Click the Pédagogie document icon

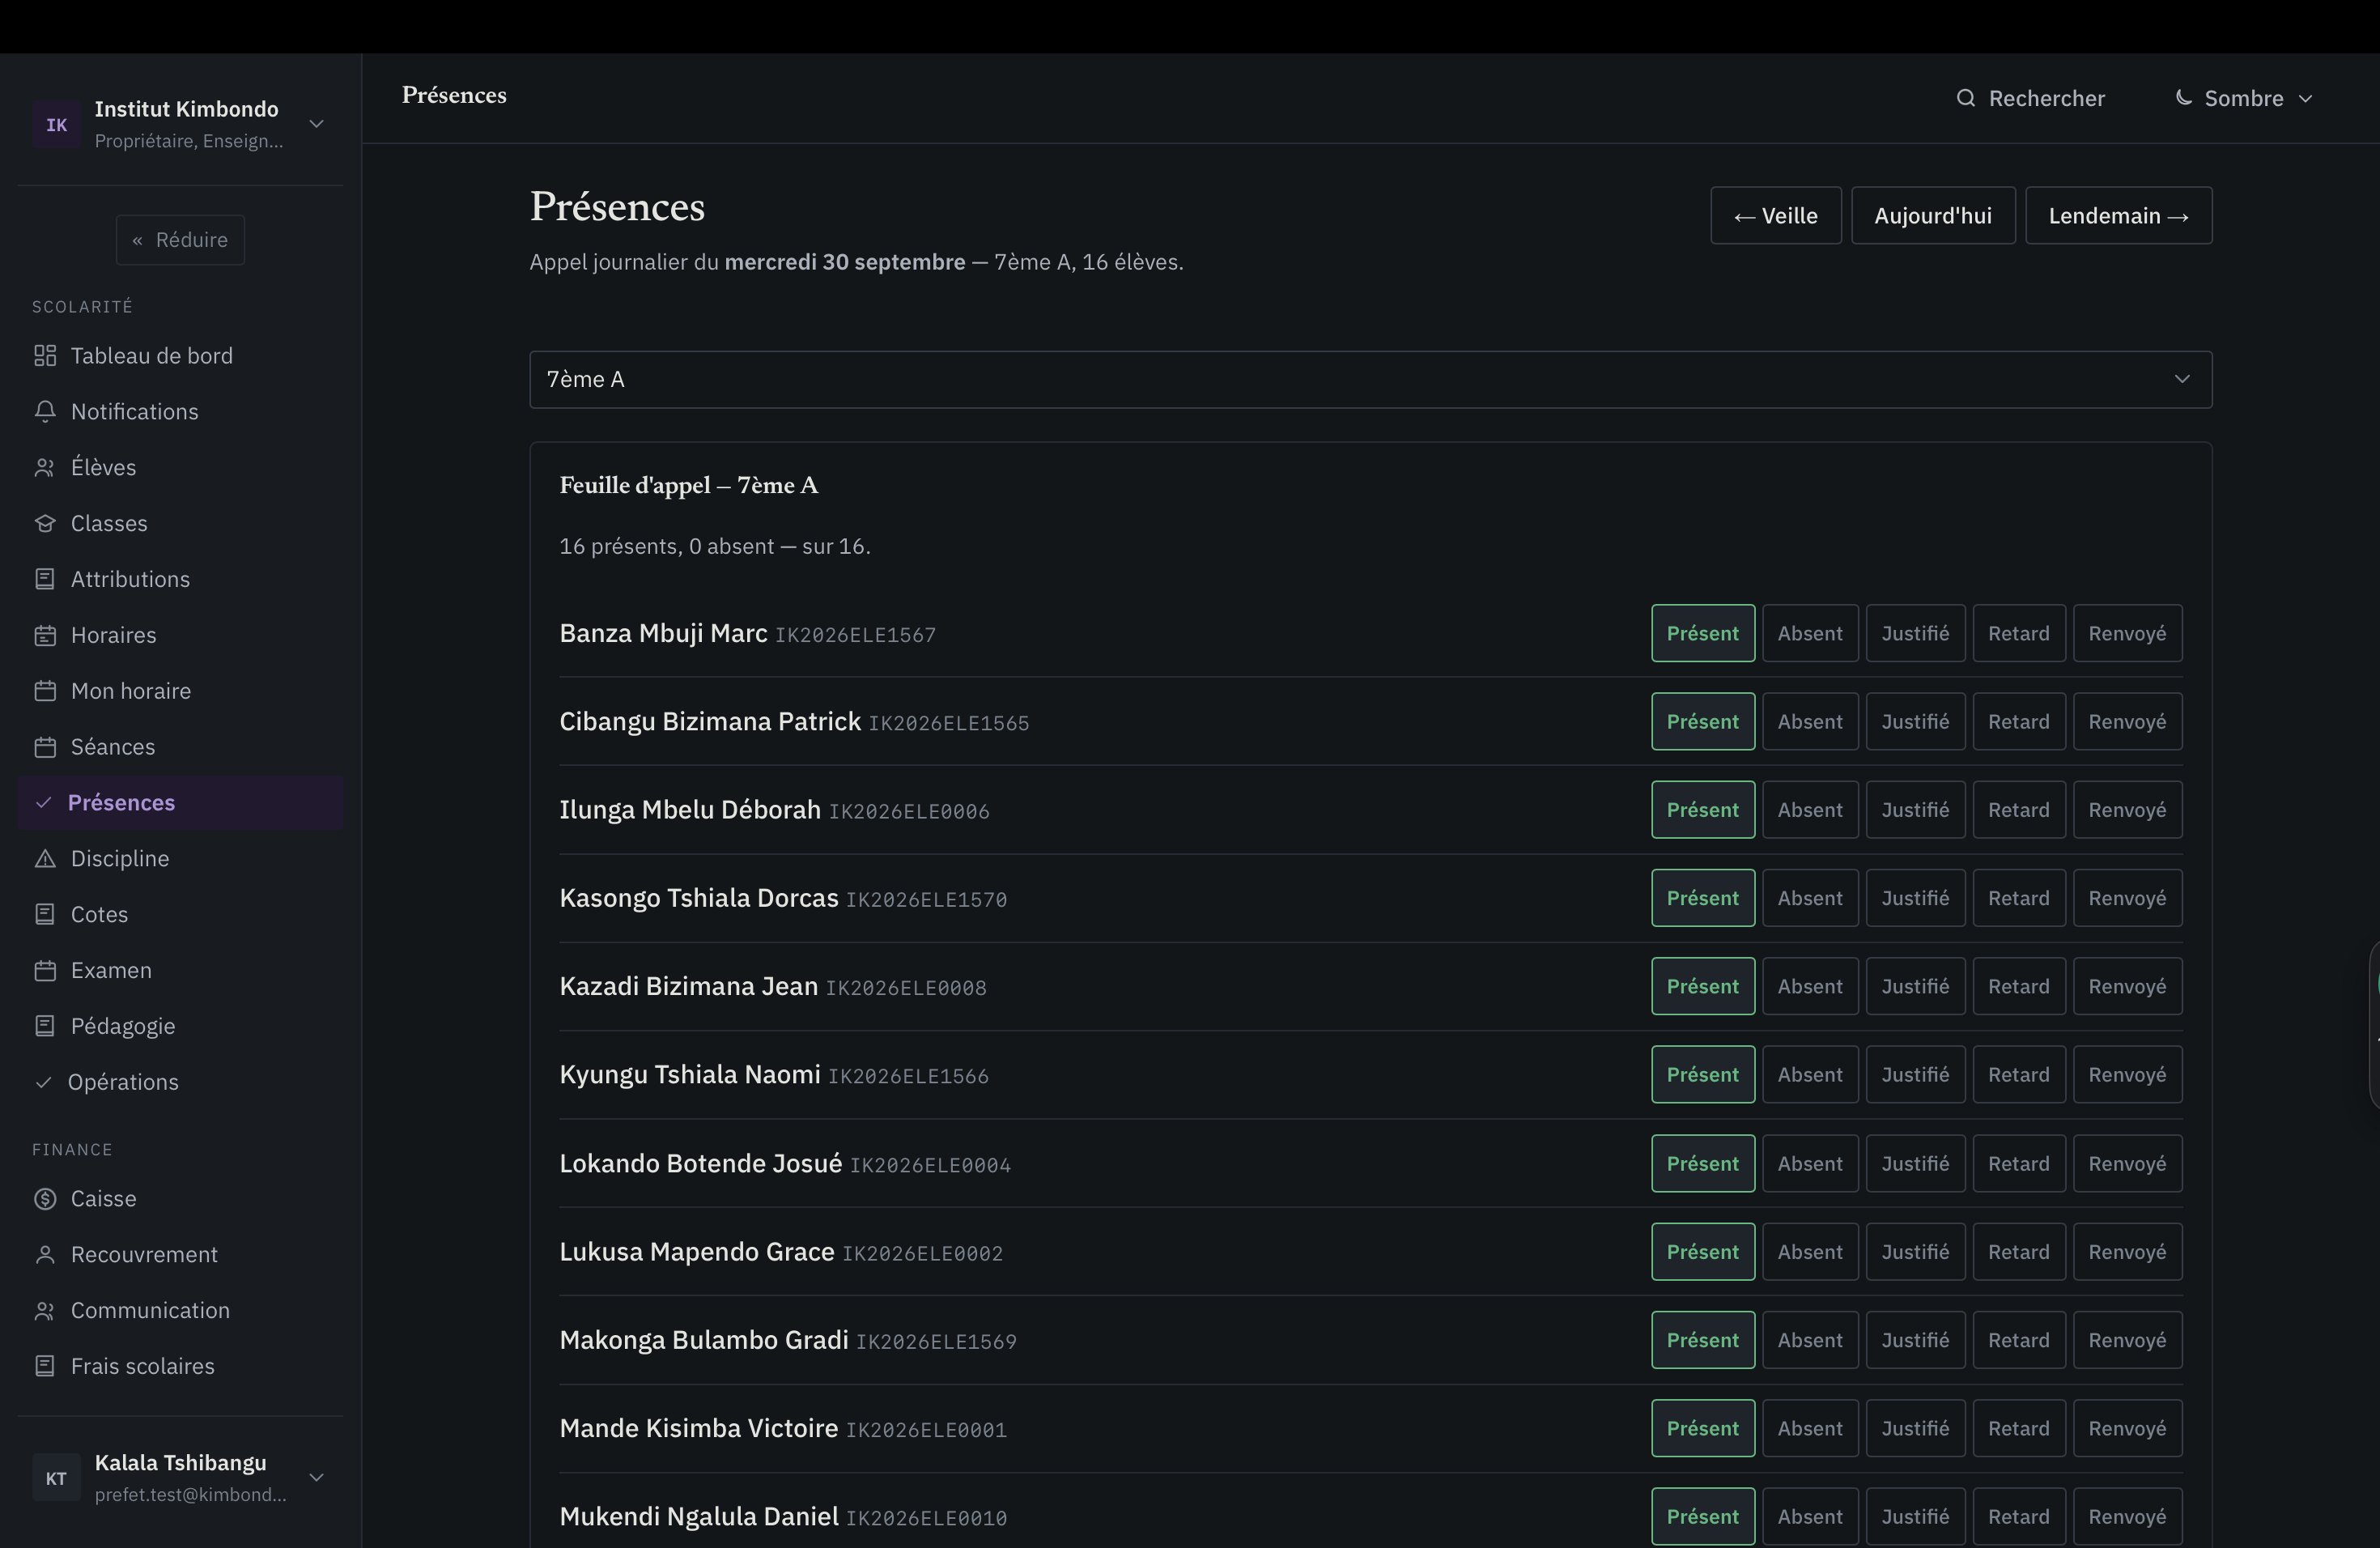pyautogui.click(x=45, y=1026)
